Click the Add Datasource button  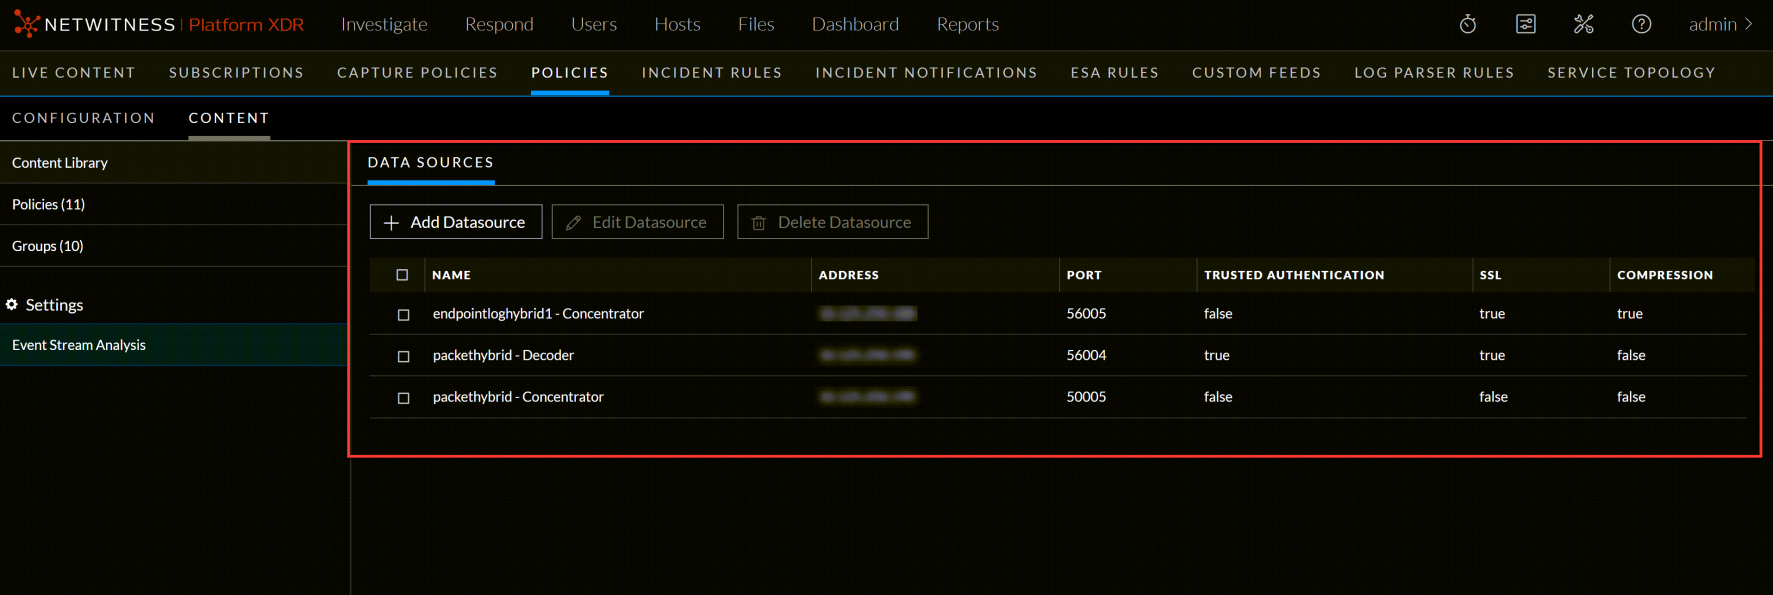coord(456,222)
